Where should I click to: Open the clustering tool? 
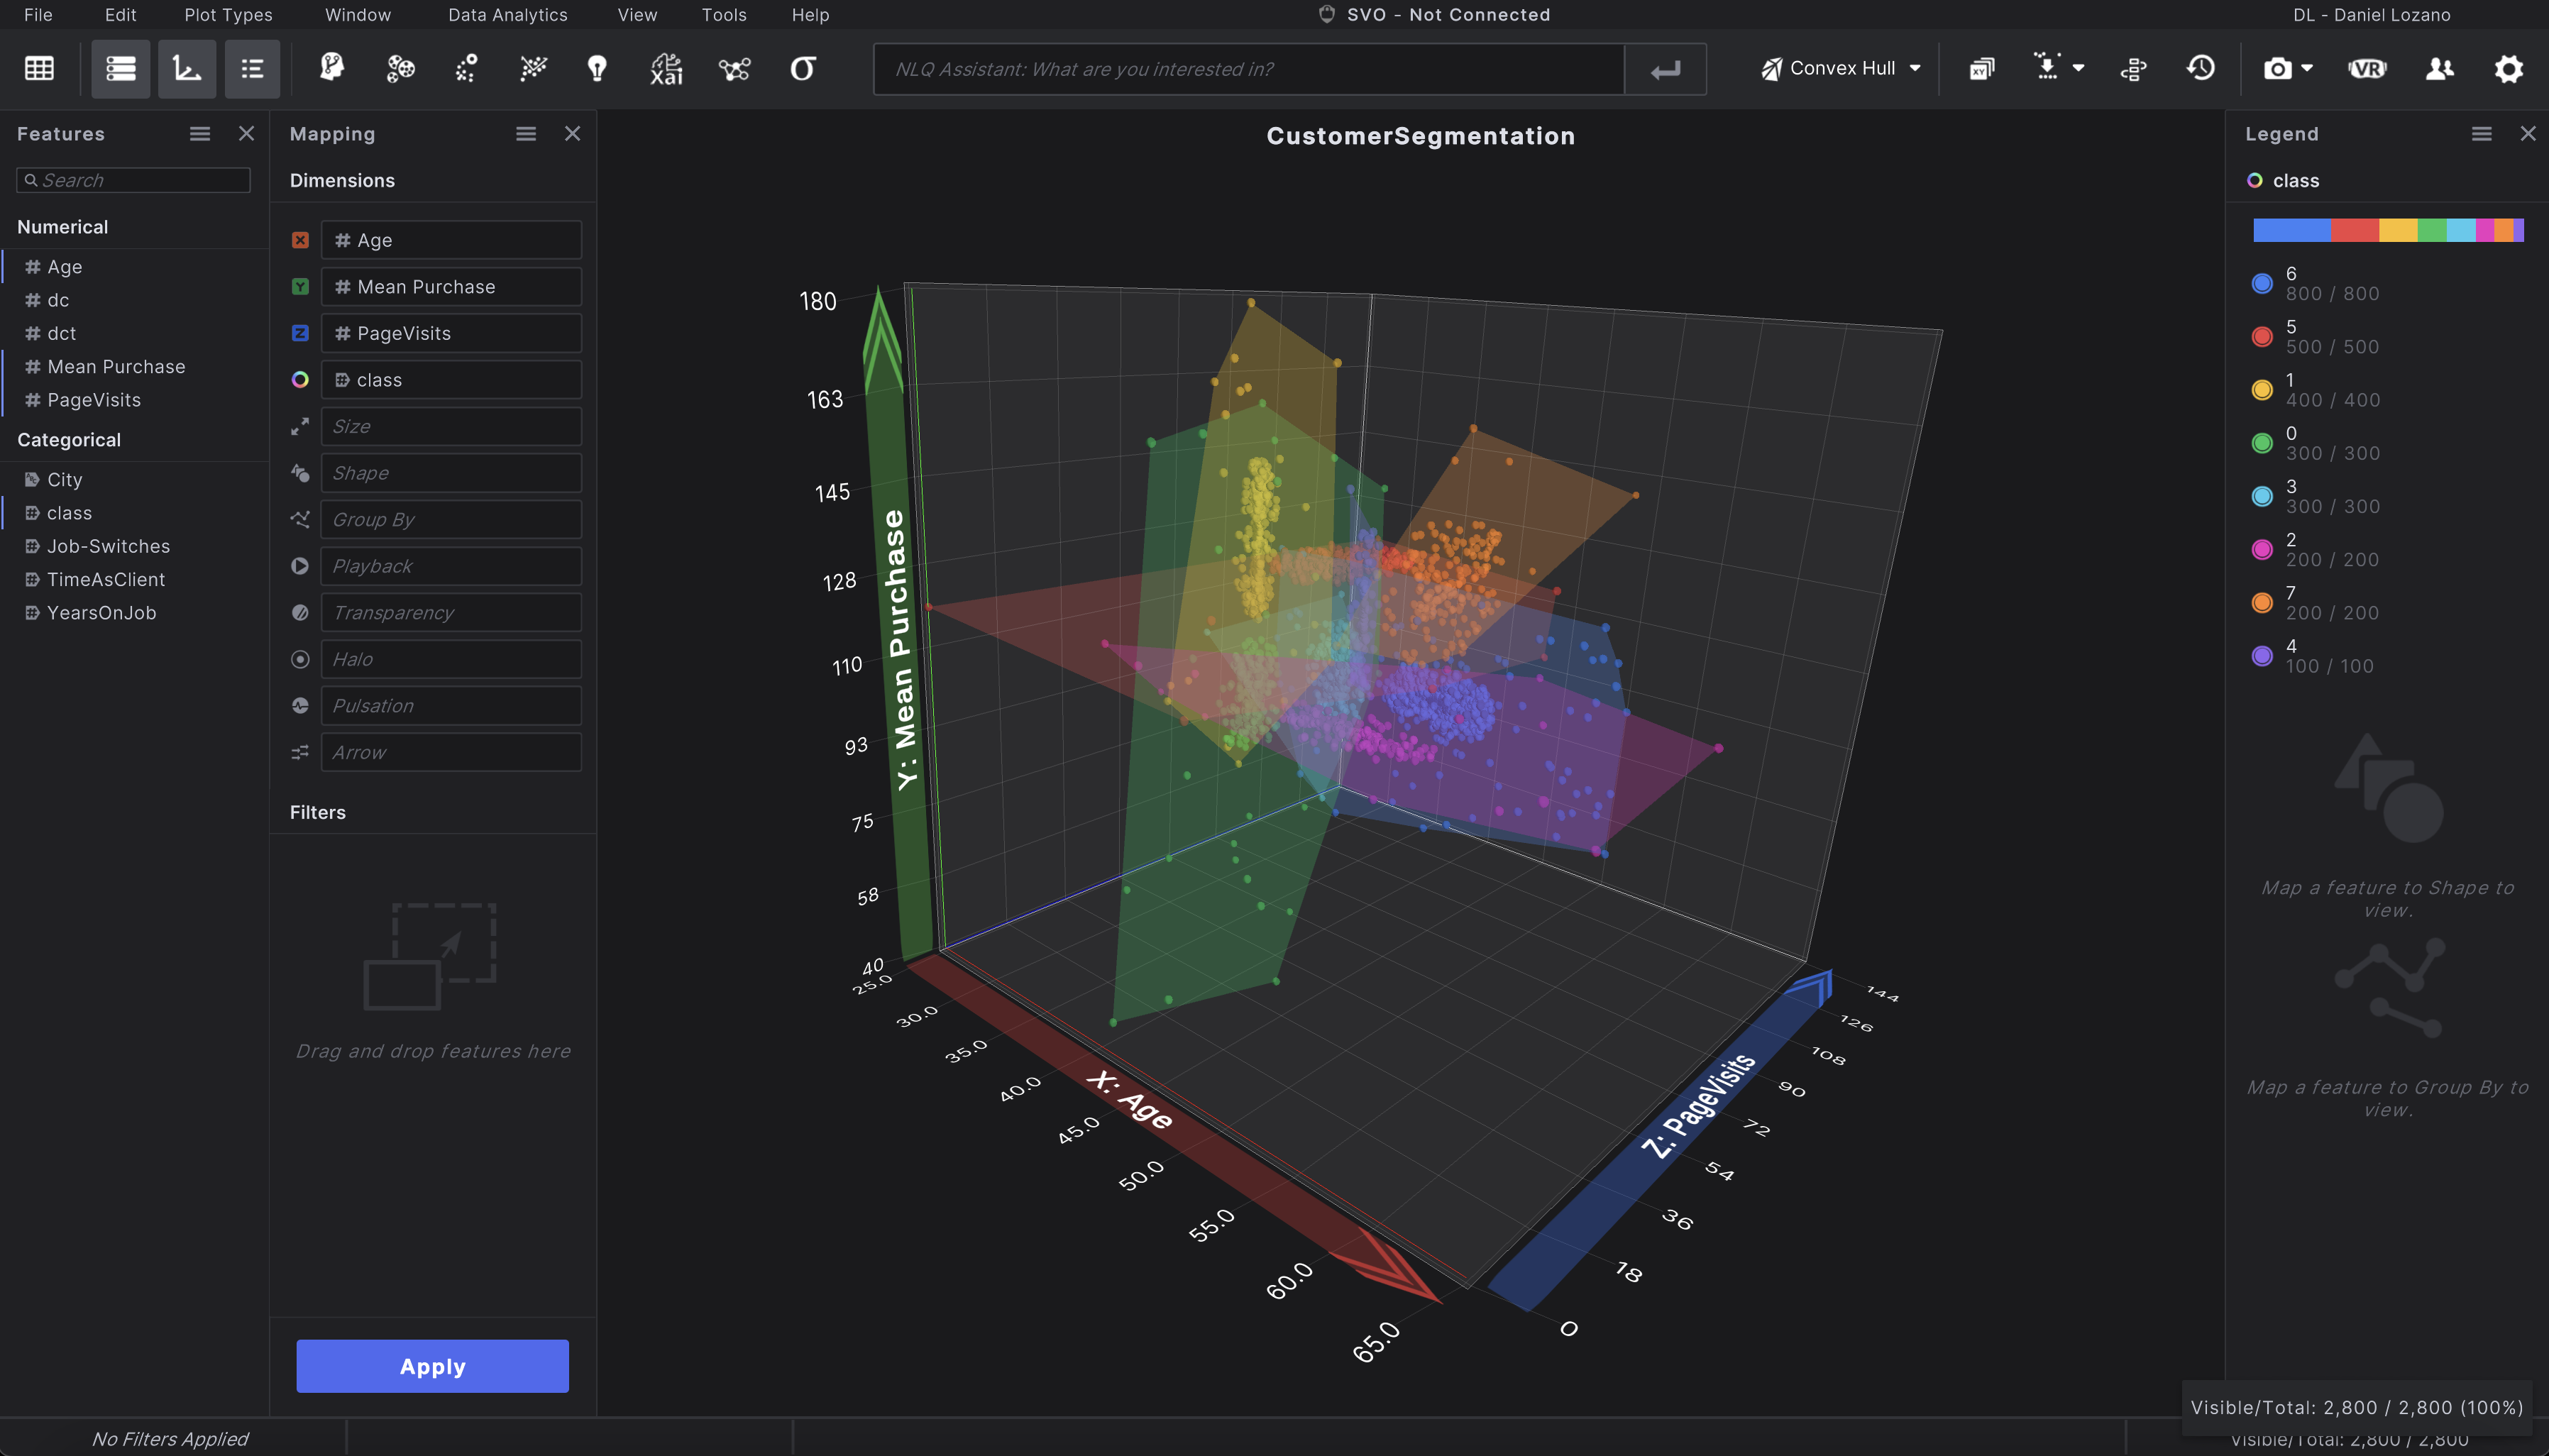[399, 68]
